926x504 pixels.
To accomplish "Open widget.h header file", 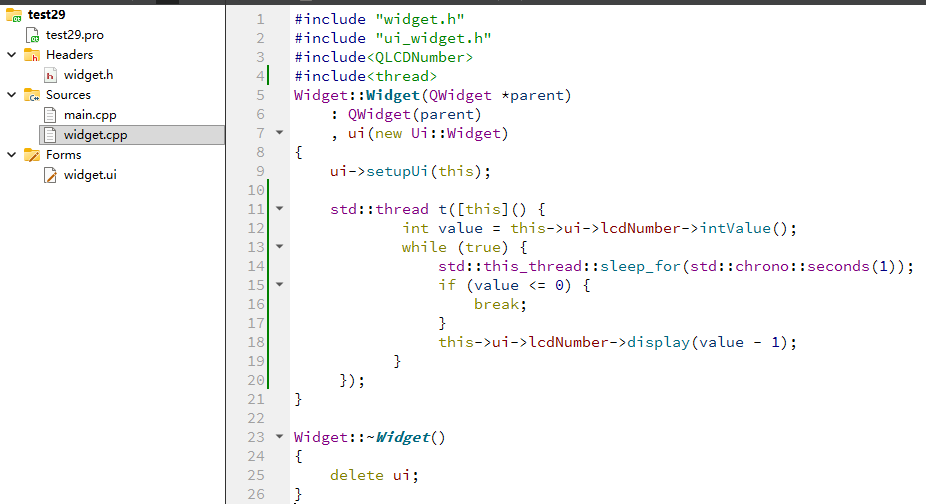I will [88, 75].
